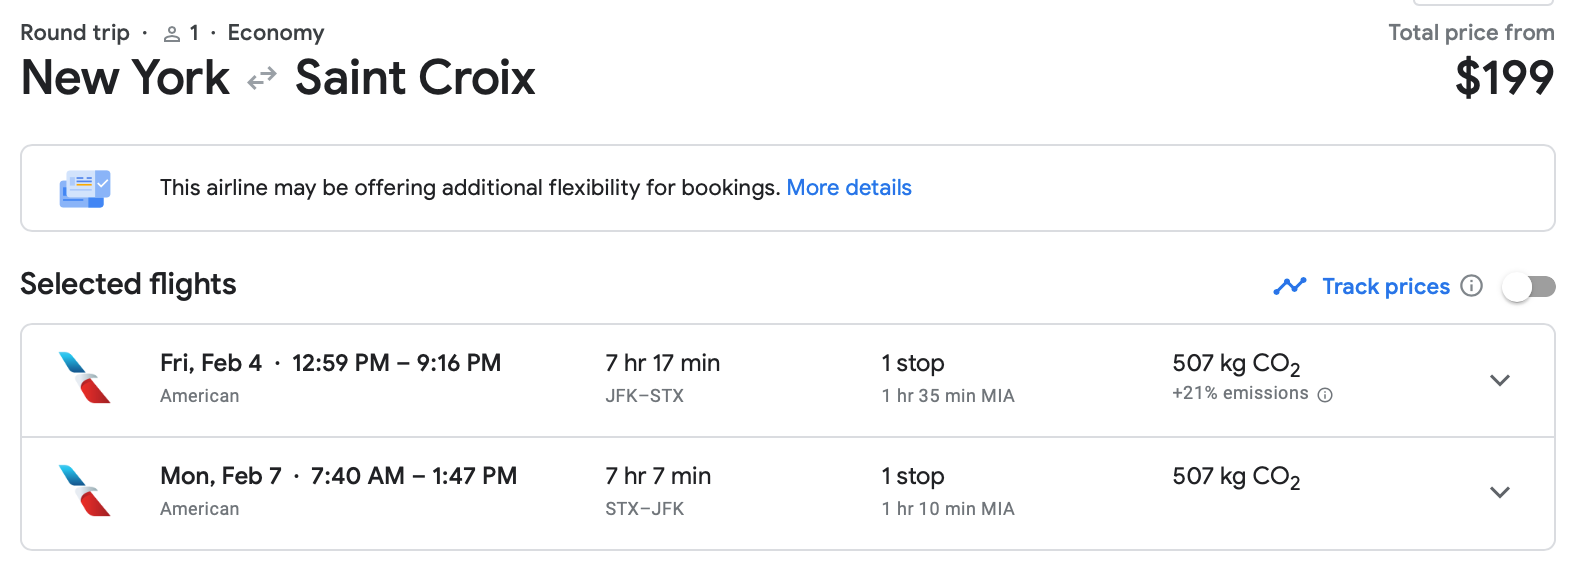Select the Mon, Feb 7 return flight time
This screenshot has height=578, width=1574.
(413, 476)
